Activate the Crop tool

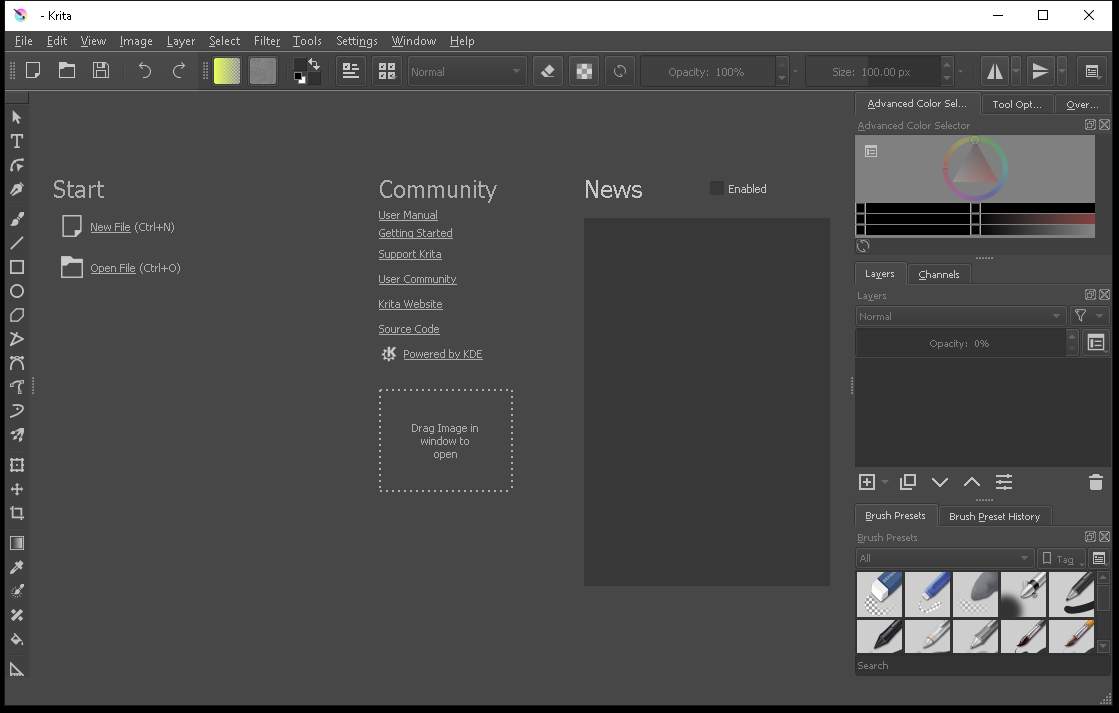[x=16, y=513]
